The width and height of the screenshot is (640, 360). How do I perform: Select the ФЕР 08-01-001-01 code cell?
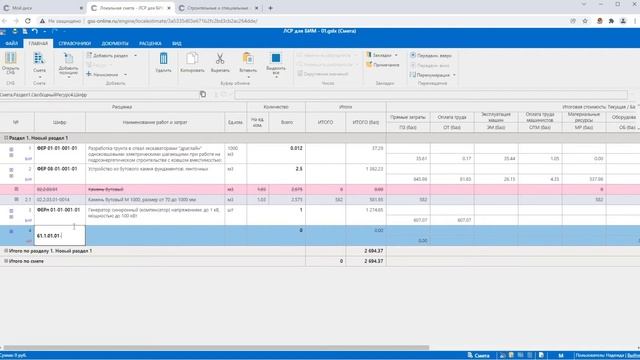[x=60, y=174]
